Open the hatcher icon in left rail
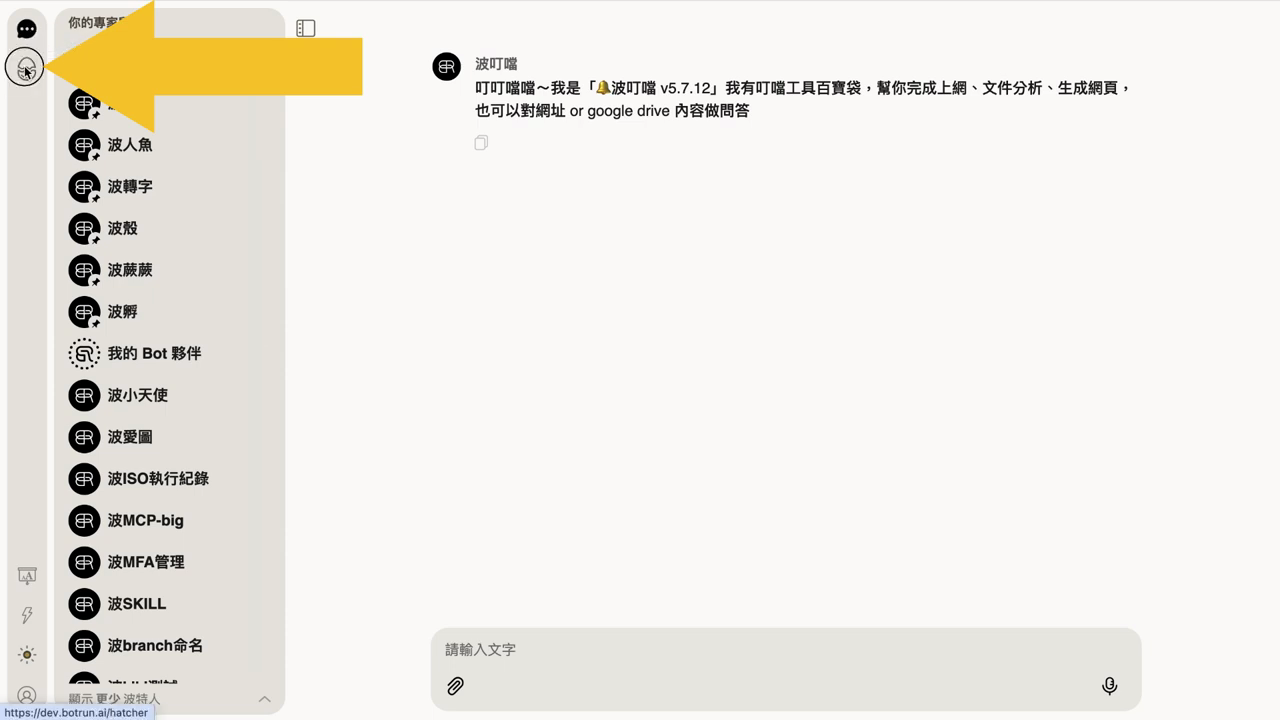The width and height of the screenshot is (1280, 720). [25, 68]
